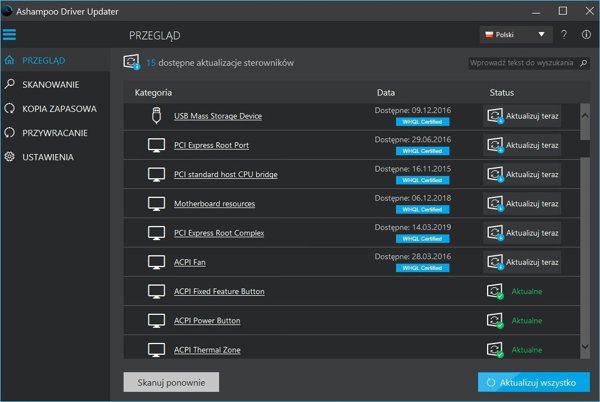Click Aktualizuj teraz for PCI Express Root Port
600x402 pixels.
click(522, 145)
